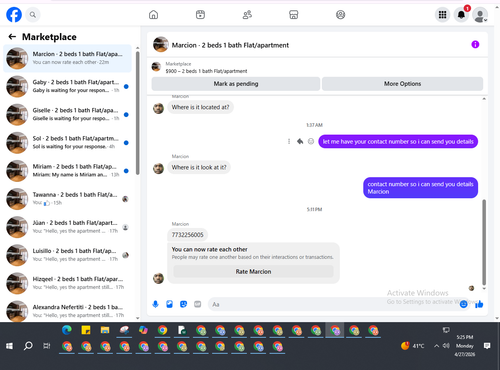
Task: Open Marcion chat header title
Action: pyautogui.click(x=230, y=45)
